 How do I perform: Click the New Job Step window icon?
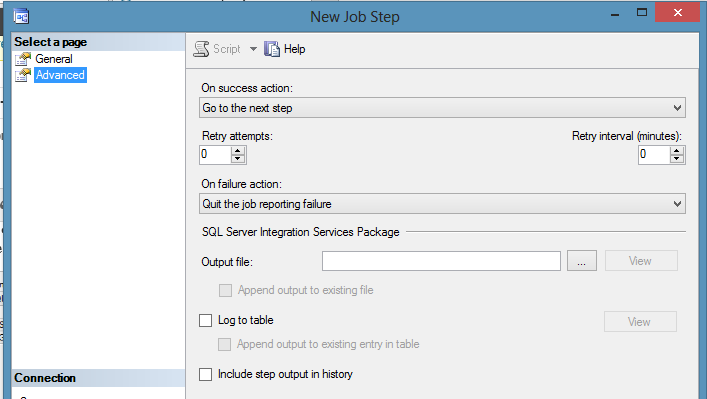[x=21, y=17]
